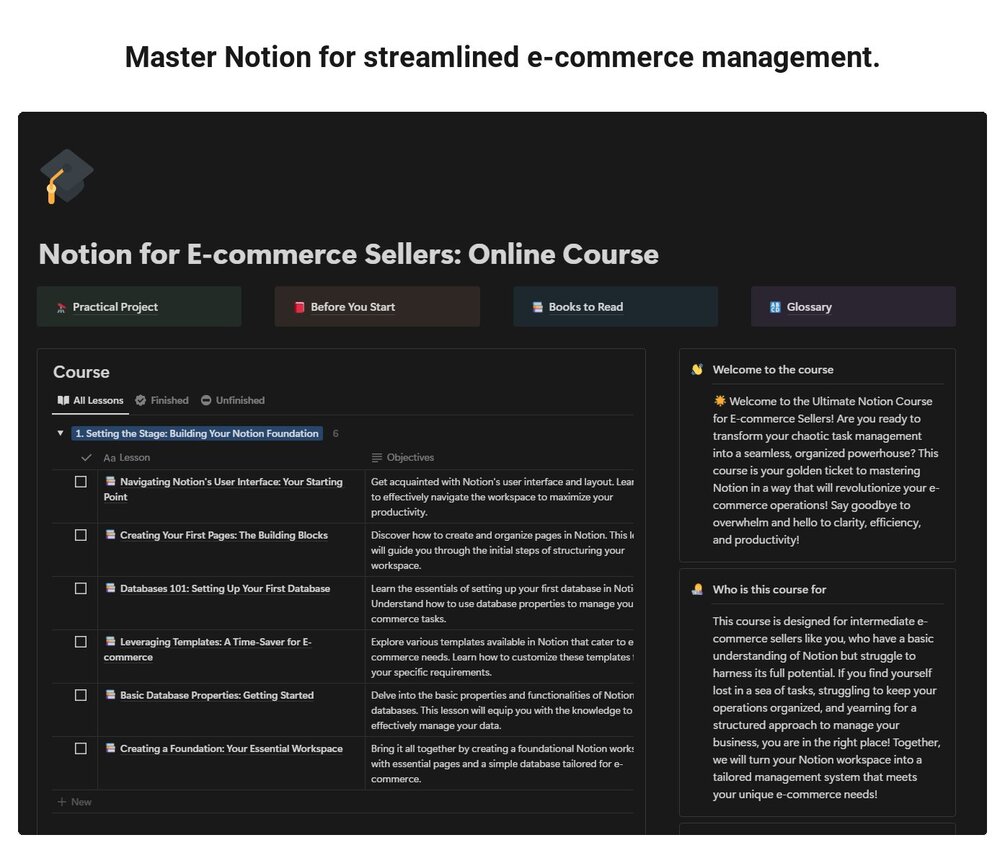Switch to the Unfinished tab
This screenshot has width=1005, height=853.
(233, 401)
